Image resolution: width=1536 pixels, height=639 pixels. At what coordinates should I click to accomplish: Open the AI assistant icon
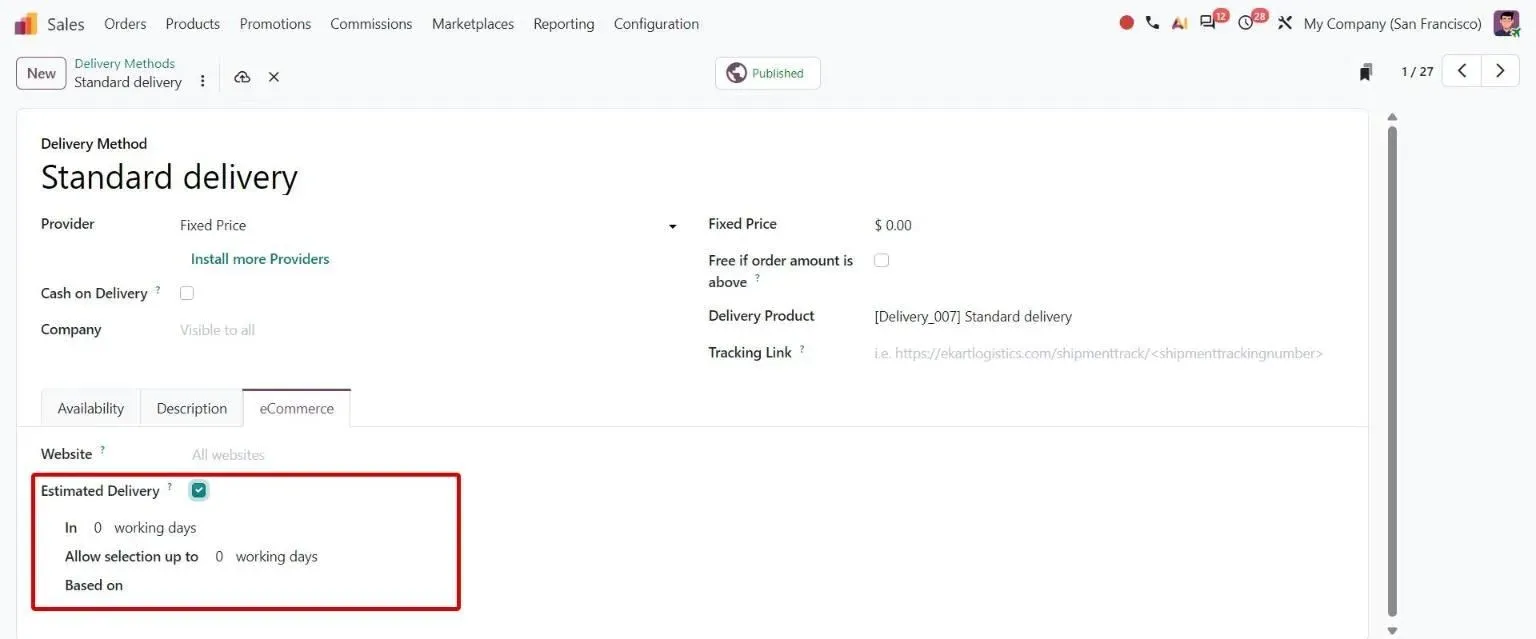click(1180, 23)
